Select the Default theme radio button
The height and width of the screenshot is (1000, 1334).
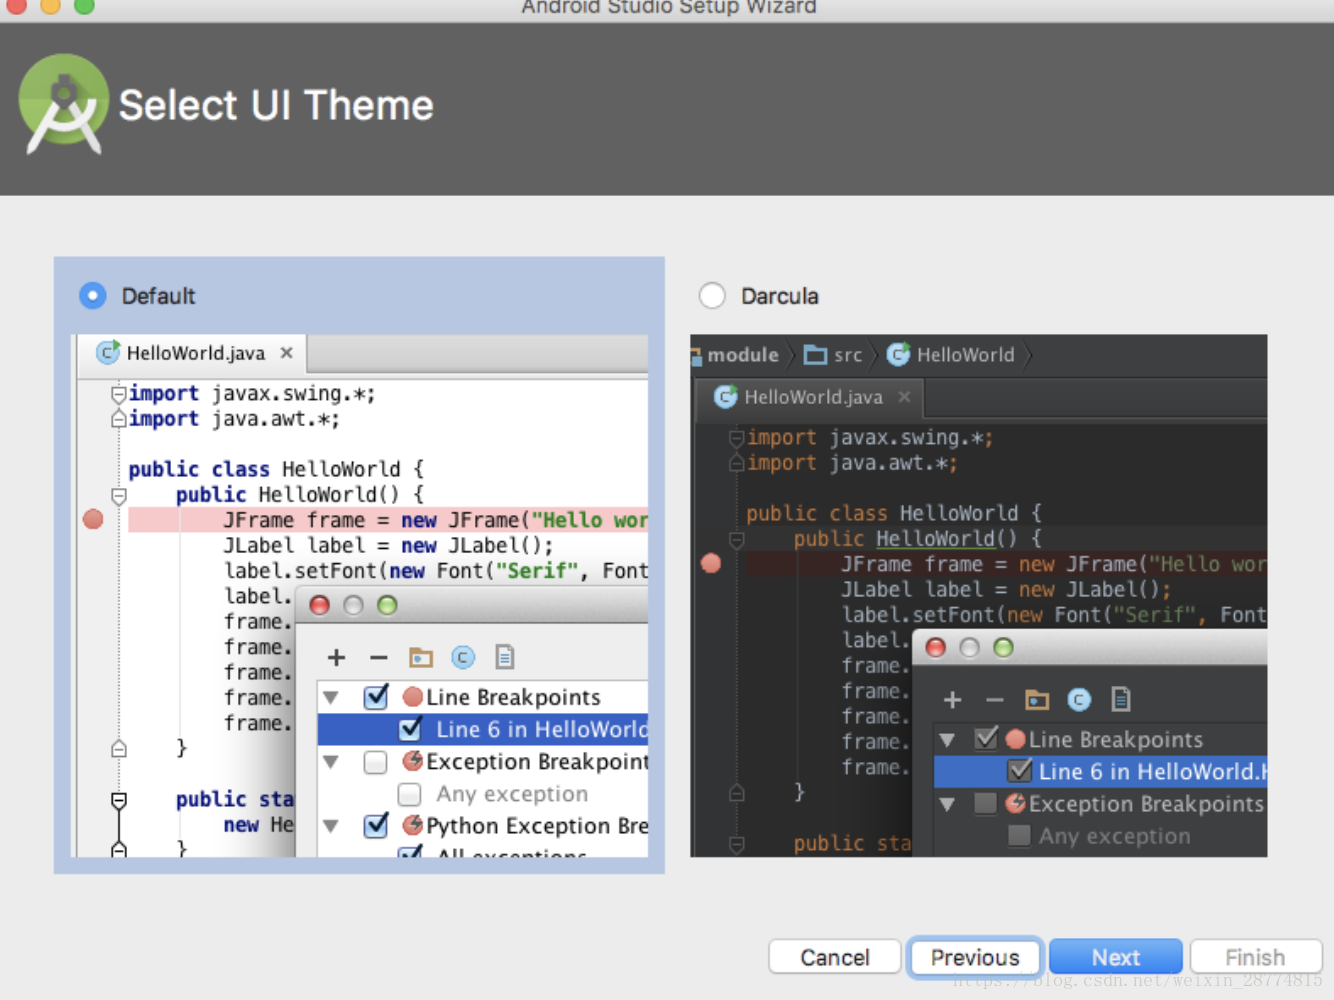pyautogui.click(x=92, y=296)
